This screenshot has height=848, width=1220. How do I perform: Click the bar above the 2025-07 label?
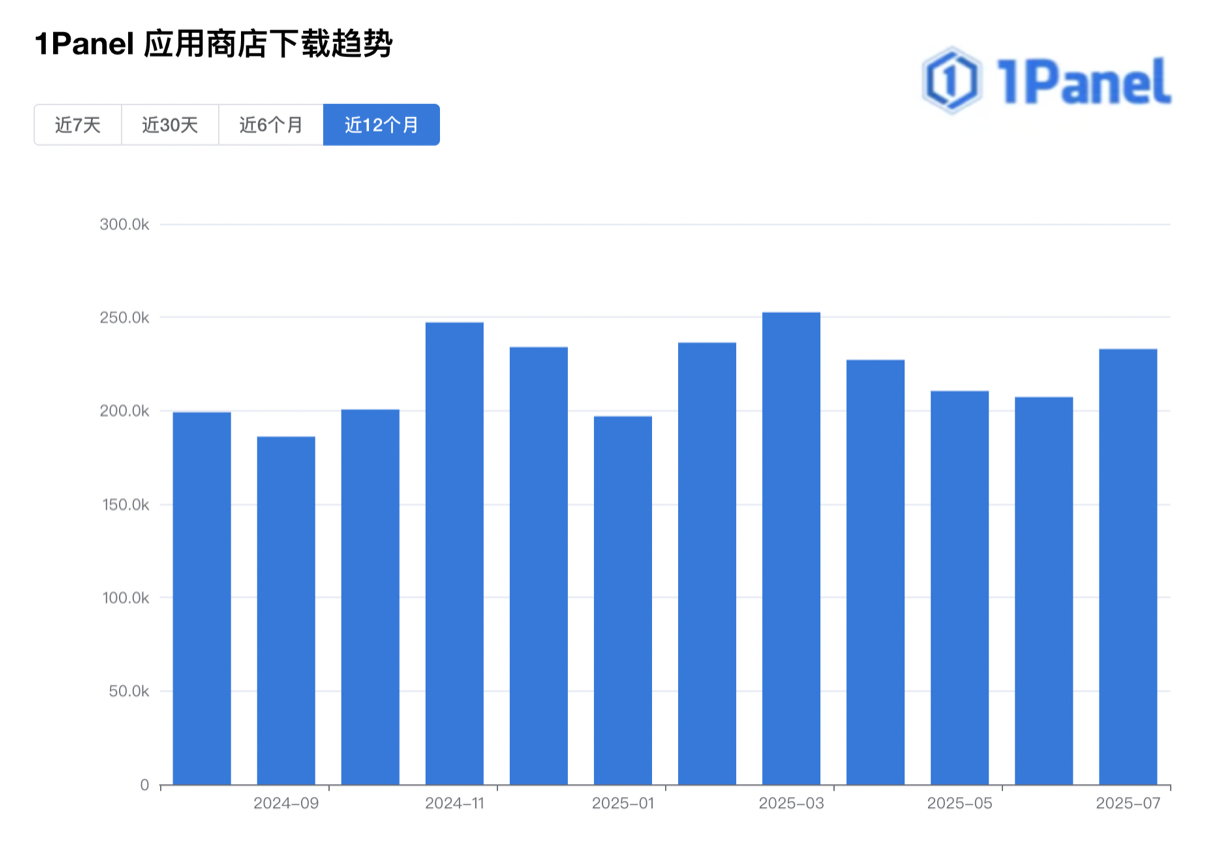pos(1128,567)
